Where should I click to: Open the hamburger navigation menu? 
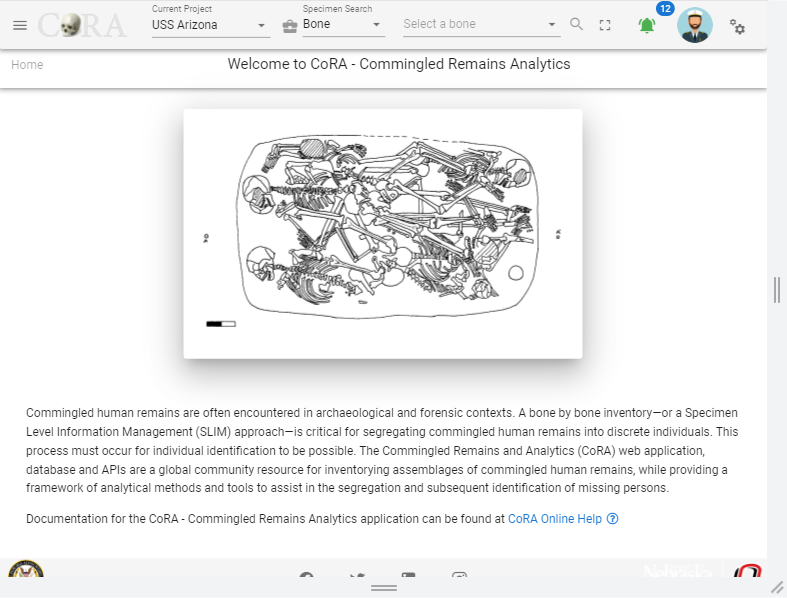click(20, 25)
